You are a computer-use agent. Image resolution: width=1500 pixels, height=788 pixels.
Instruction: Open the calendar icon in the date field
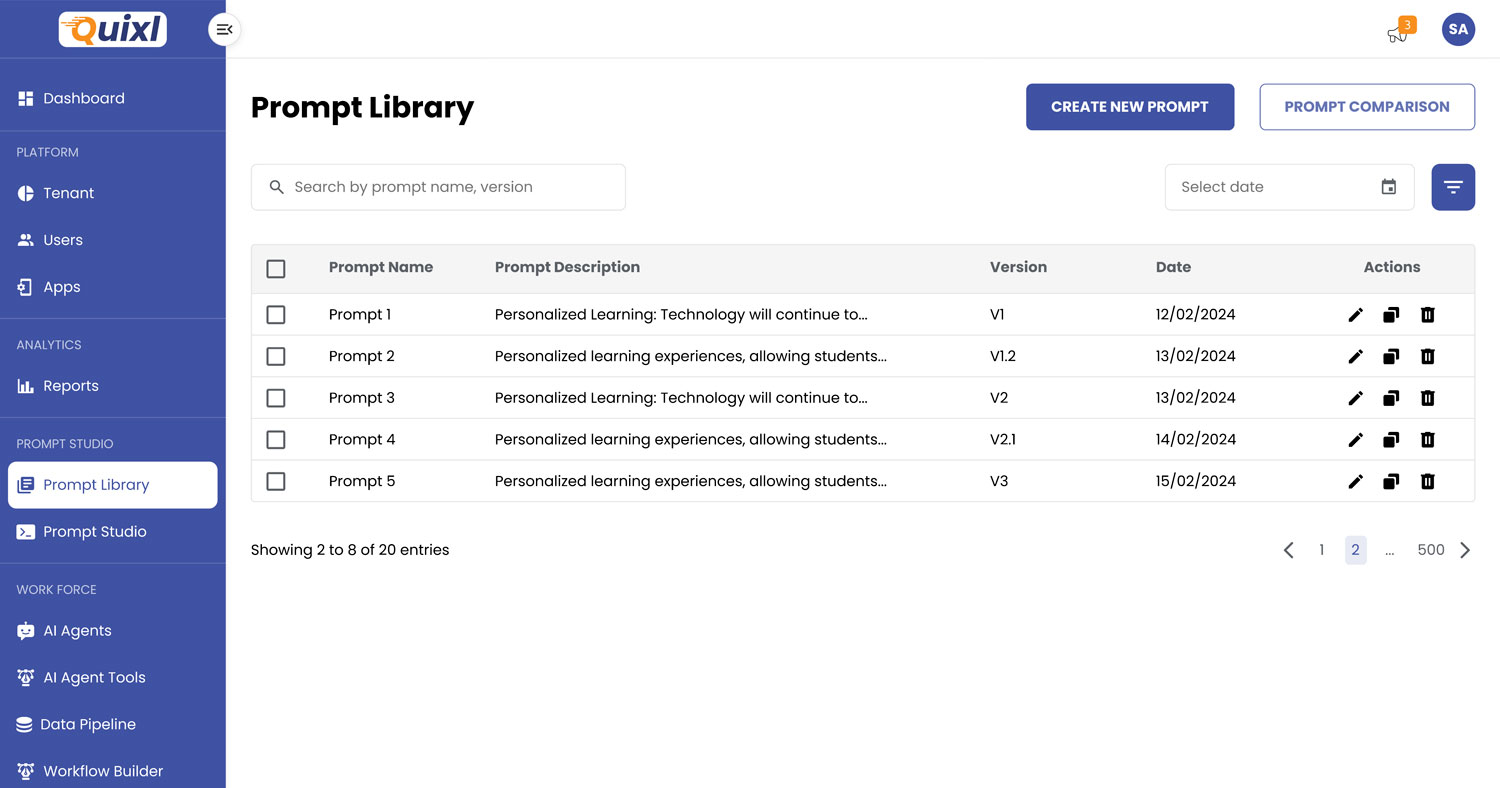coord(1388,187)
